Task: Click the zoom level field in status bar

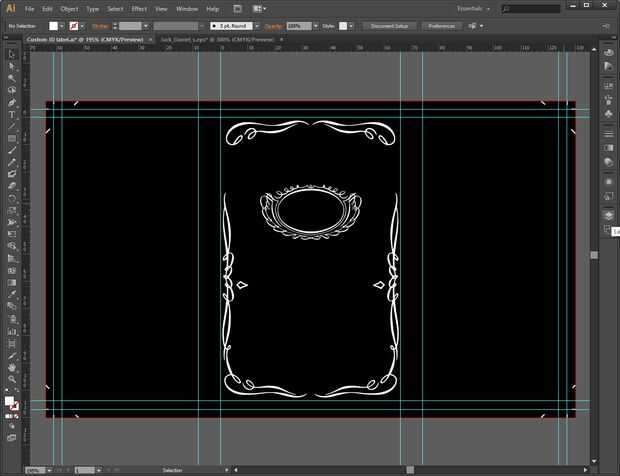Action: tap(35, 470)
